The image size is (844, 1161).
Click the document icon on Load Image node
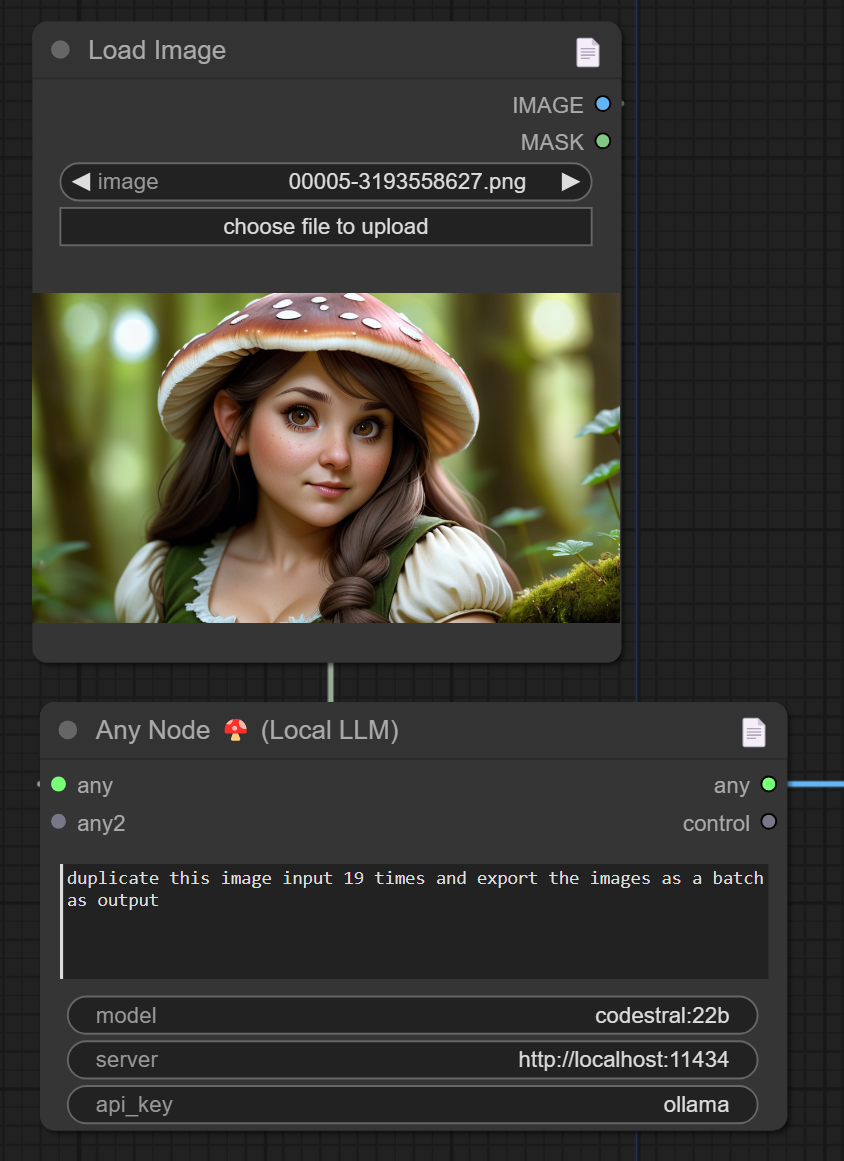[x=588, y=52]
